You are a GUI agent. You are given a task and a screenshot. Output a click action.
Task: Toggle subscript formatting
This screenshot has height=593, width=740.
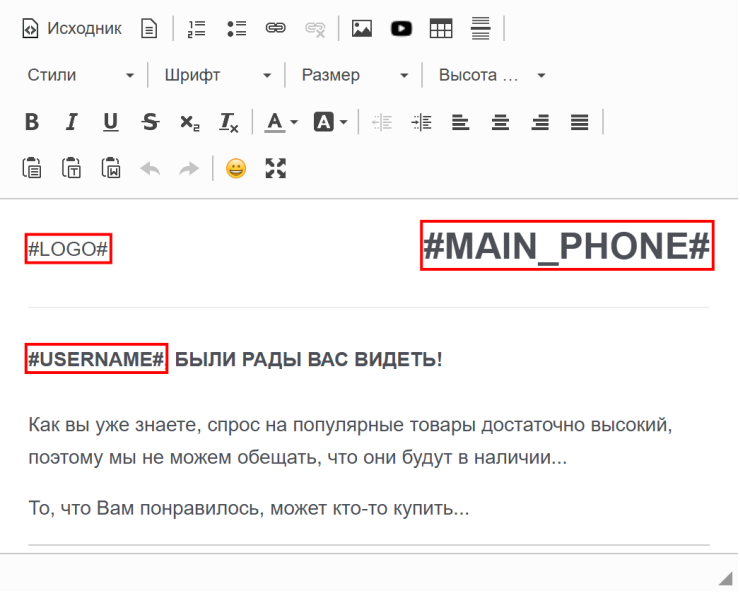(x=190, y=122)
